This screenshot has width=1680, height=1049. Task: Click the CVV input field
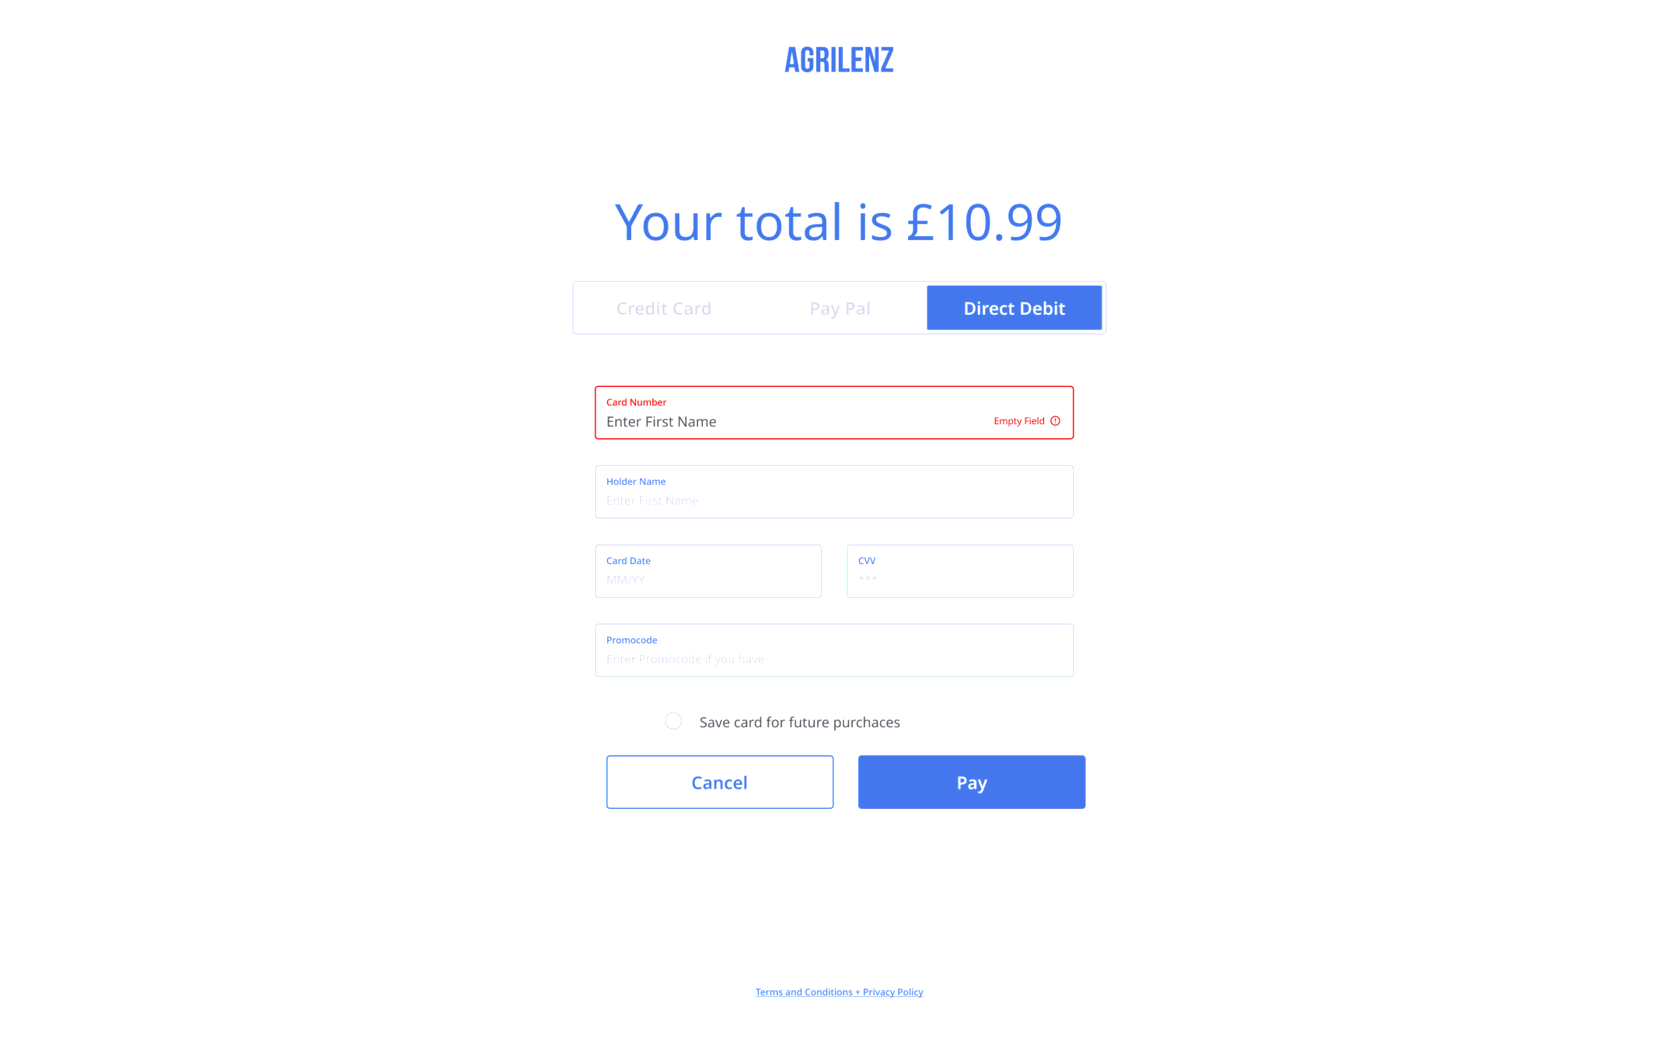(959, 579)
